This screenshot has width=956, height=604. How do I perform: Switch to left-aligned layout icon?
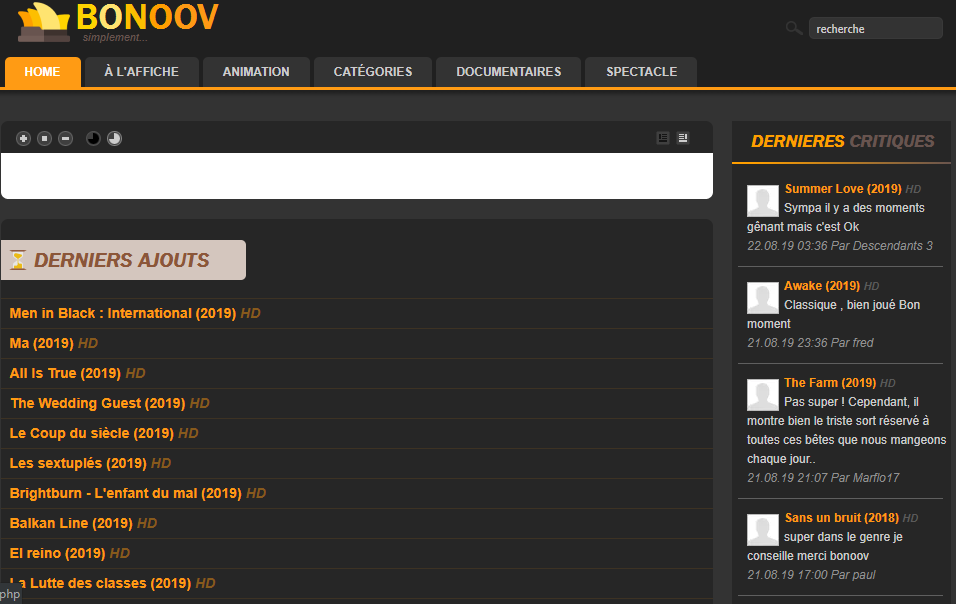click(x=663, y=138)
